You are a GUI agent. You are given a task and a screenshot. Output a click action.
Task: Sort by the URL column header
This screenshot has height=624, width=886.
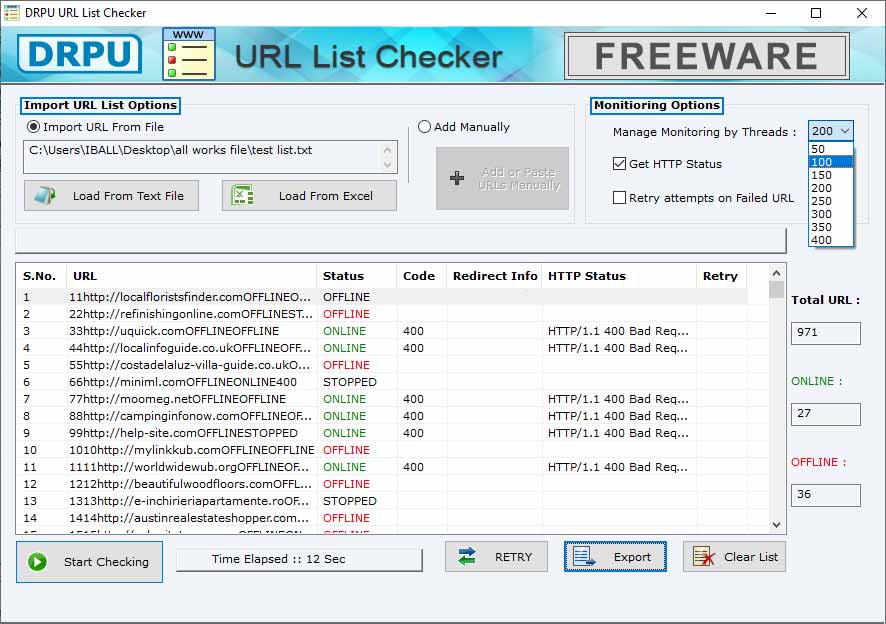191,276
